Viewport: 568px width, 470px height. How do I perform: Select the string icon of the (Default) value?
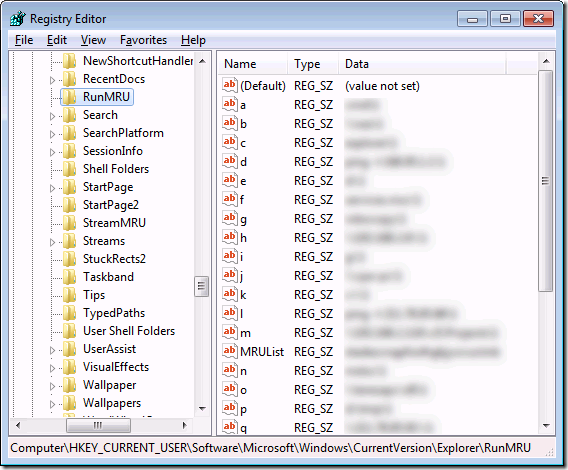pyautogui.click(x=230, y=86)
